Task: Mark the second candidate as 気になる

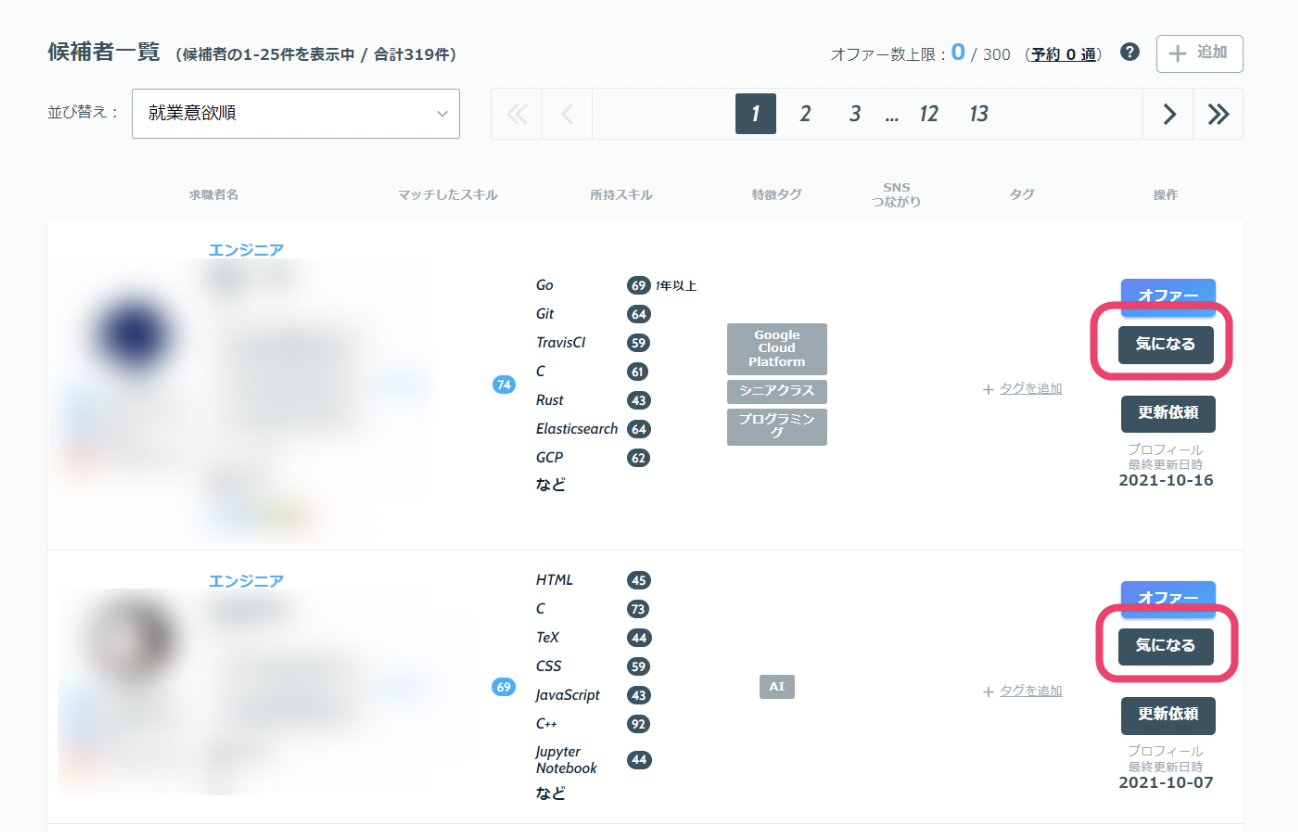Action: (x=1168, y=647)
